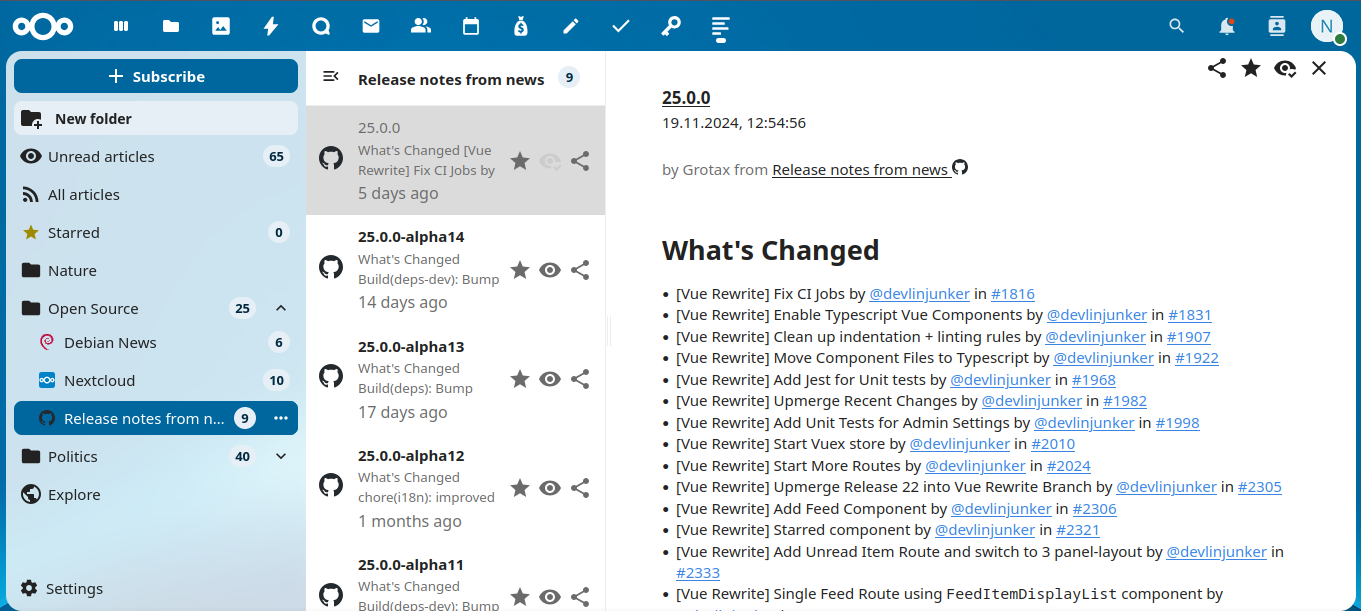
Task: Expand the Politics folder
Action: (281, 456)
